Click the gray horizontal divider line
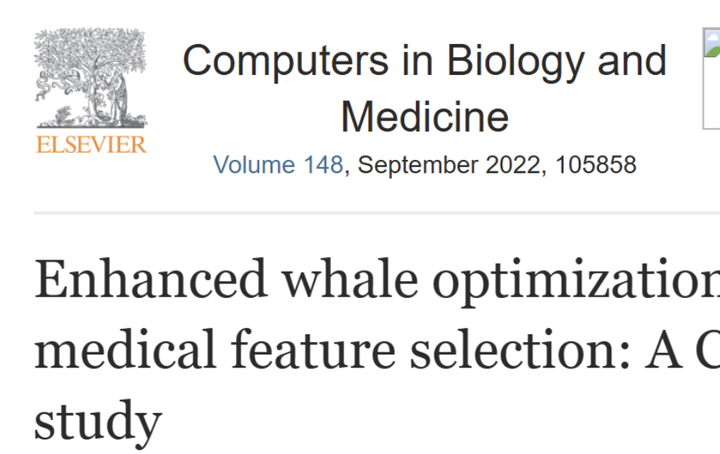720x454 pixels. click(377, 213)
